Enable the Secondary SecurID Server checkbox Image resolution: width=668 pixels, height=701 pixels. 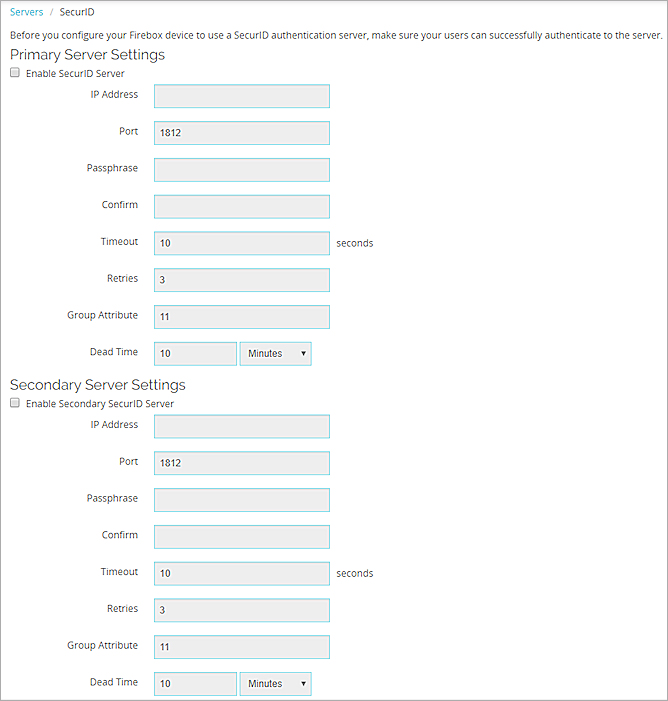15,404
